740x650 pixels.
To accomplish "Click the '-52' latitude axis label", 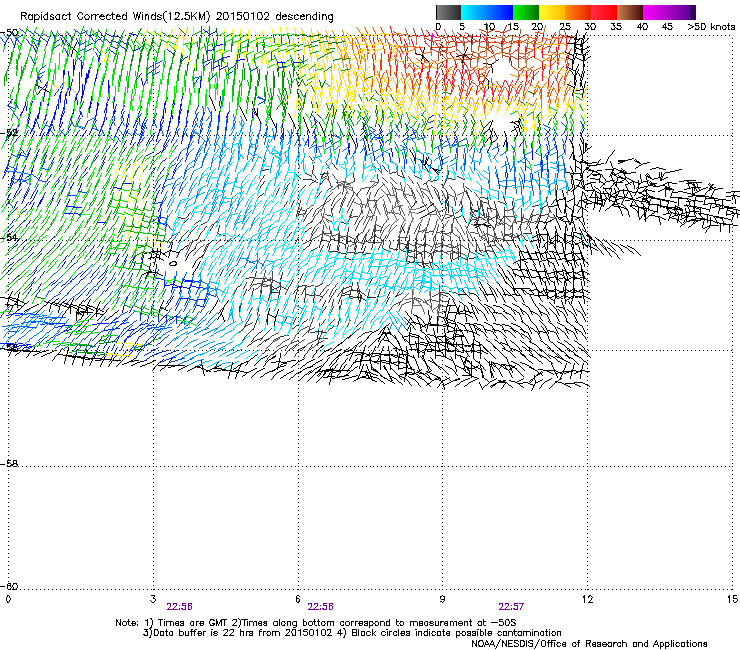I will 9,133.
